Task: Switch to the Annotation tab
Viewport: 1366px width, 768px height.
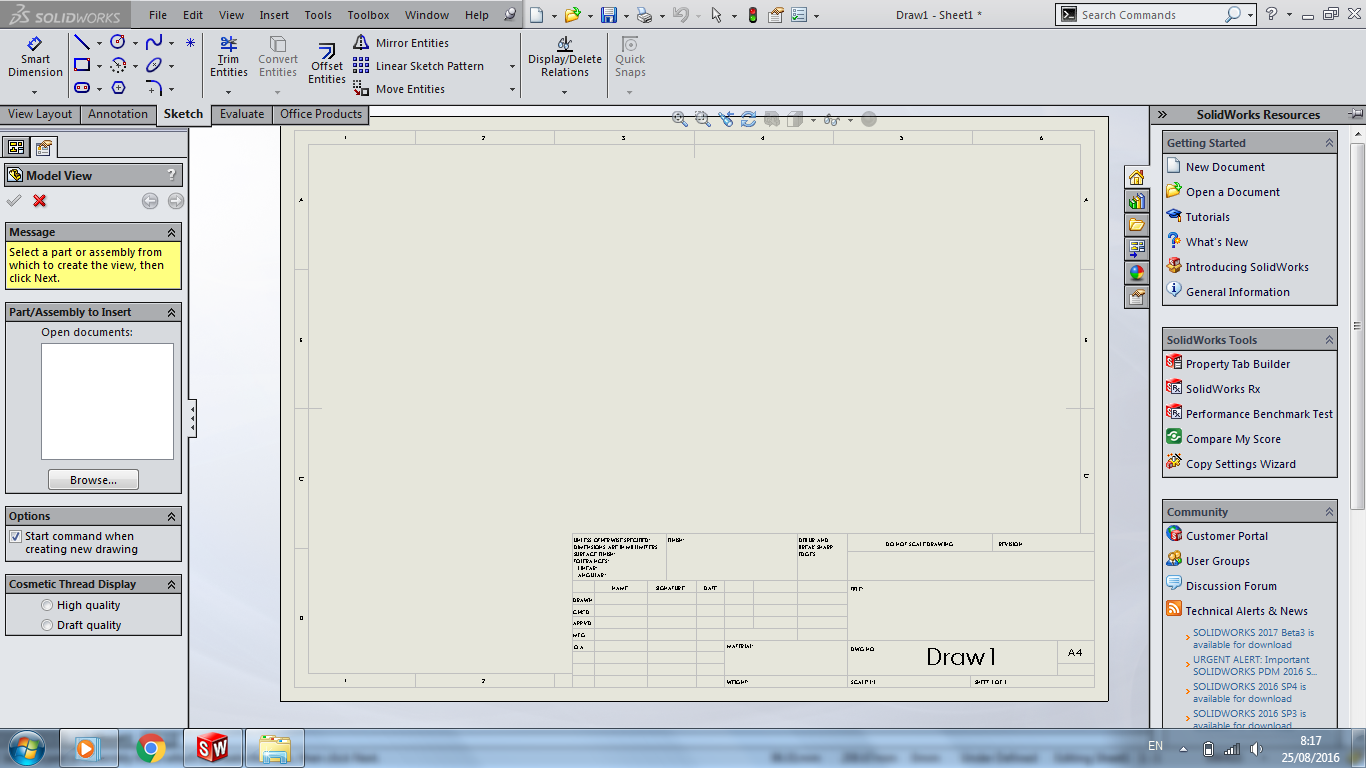Action: (x=117, y=114)
